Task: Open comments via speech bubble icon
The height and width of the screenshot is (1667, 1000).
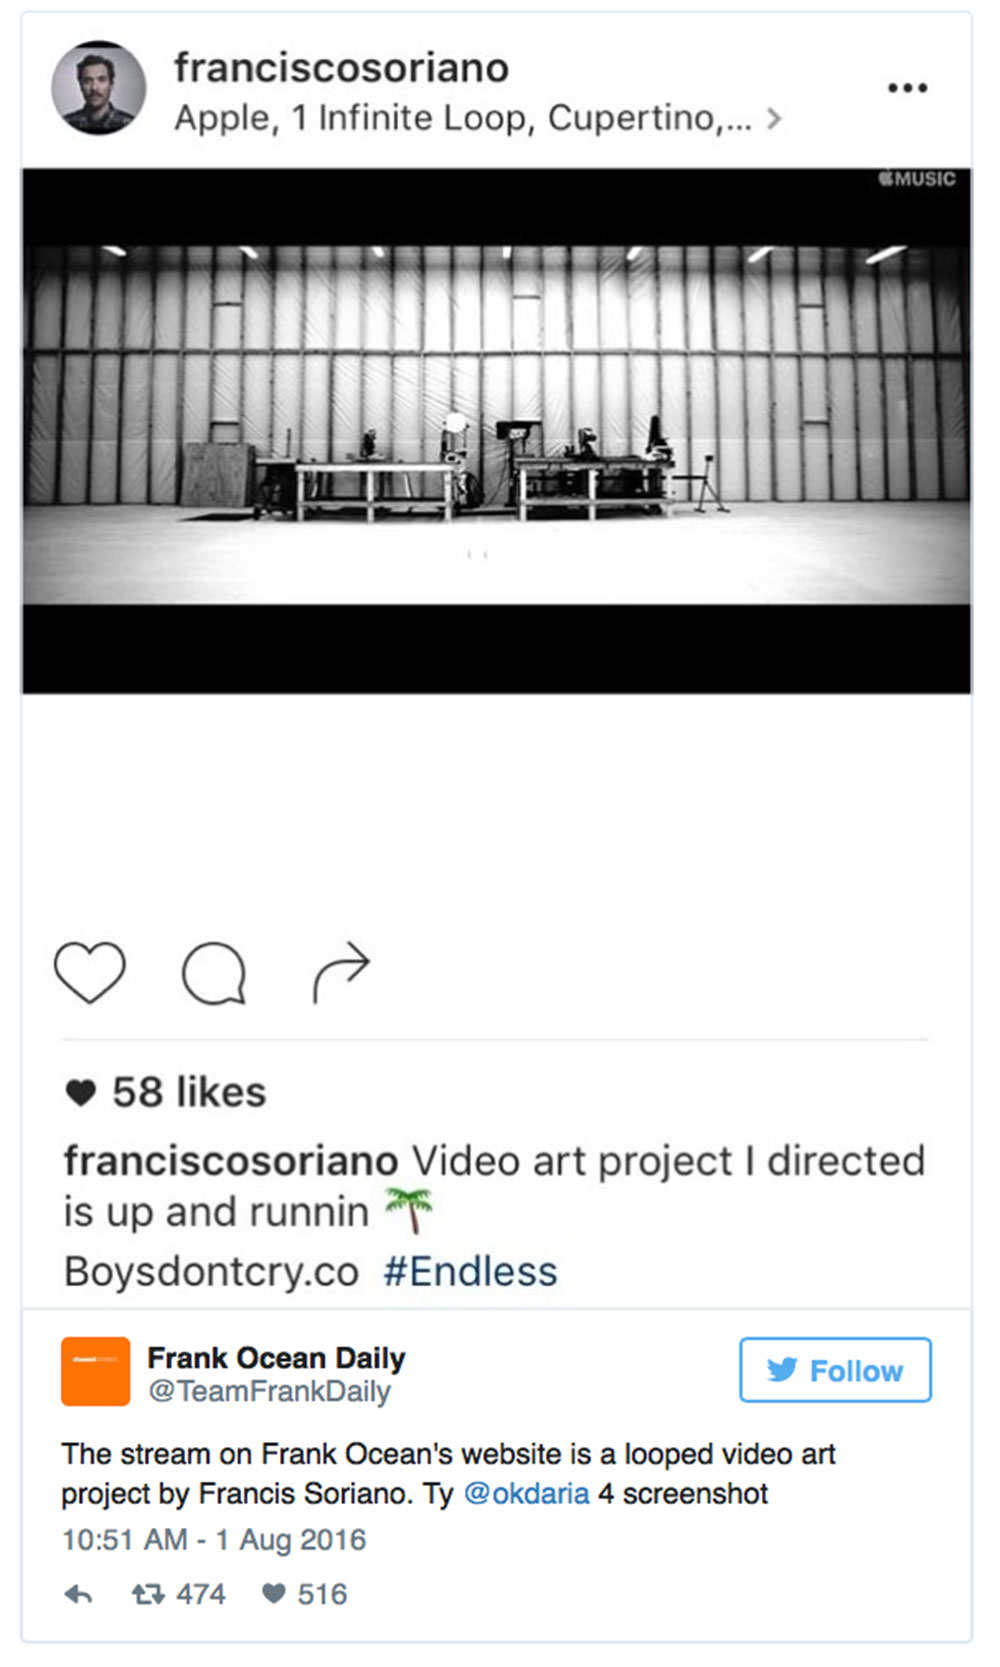Action: click(x=214, y=973)
